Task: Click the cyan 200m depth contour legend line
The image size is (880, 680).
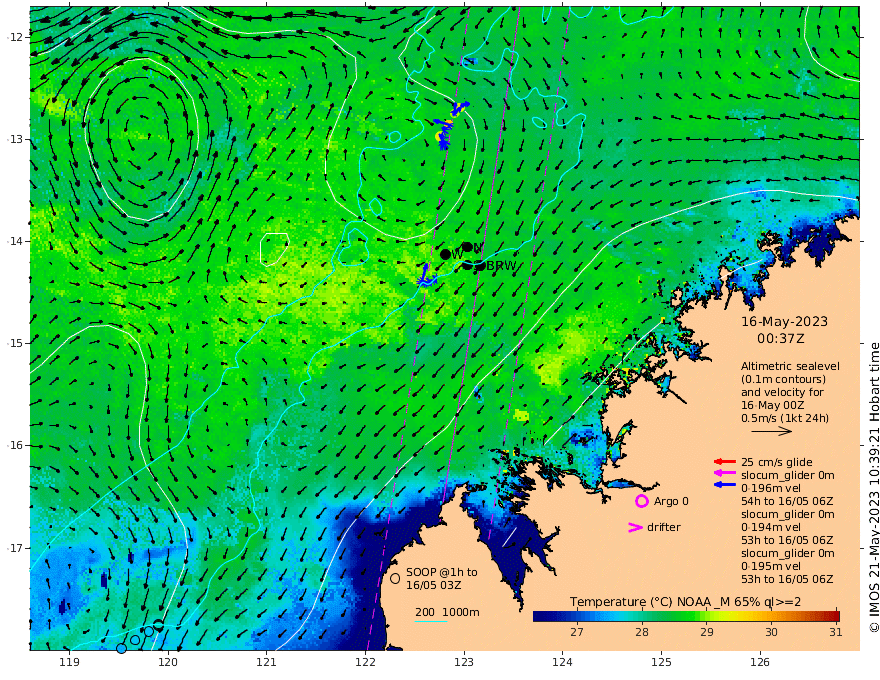Action: (x=431, y=621)
